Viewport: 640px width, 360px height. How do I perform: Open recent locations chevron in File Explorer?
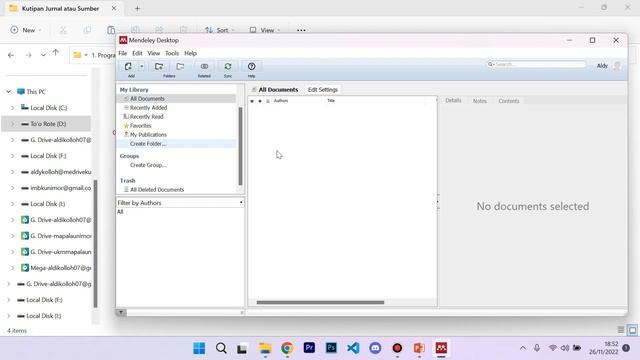tap(43, 55)
